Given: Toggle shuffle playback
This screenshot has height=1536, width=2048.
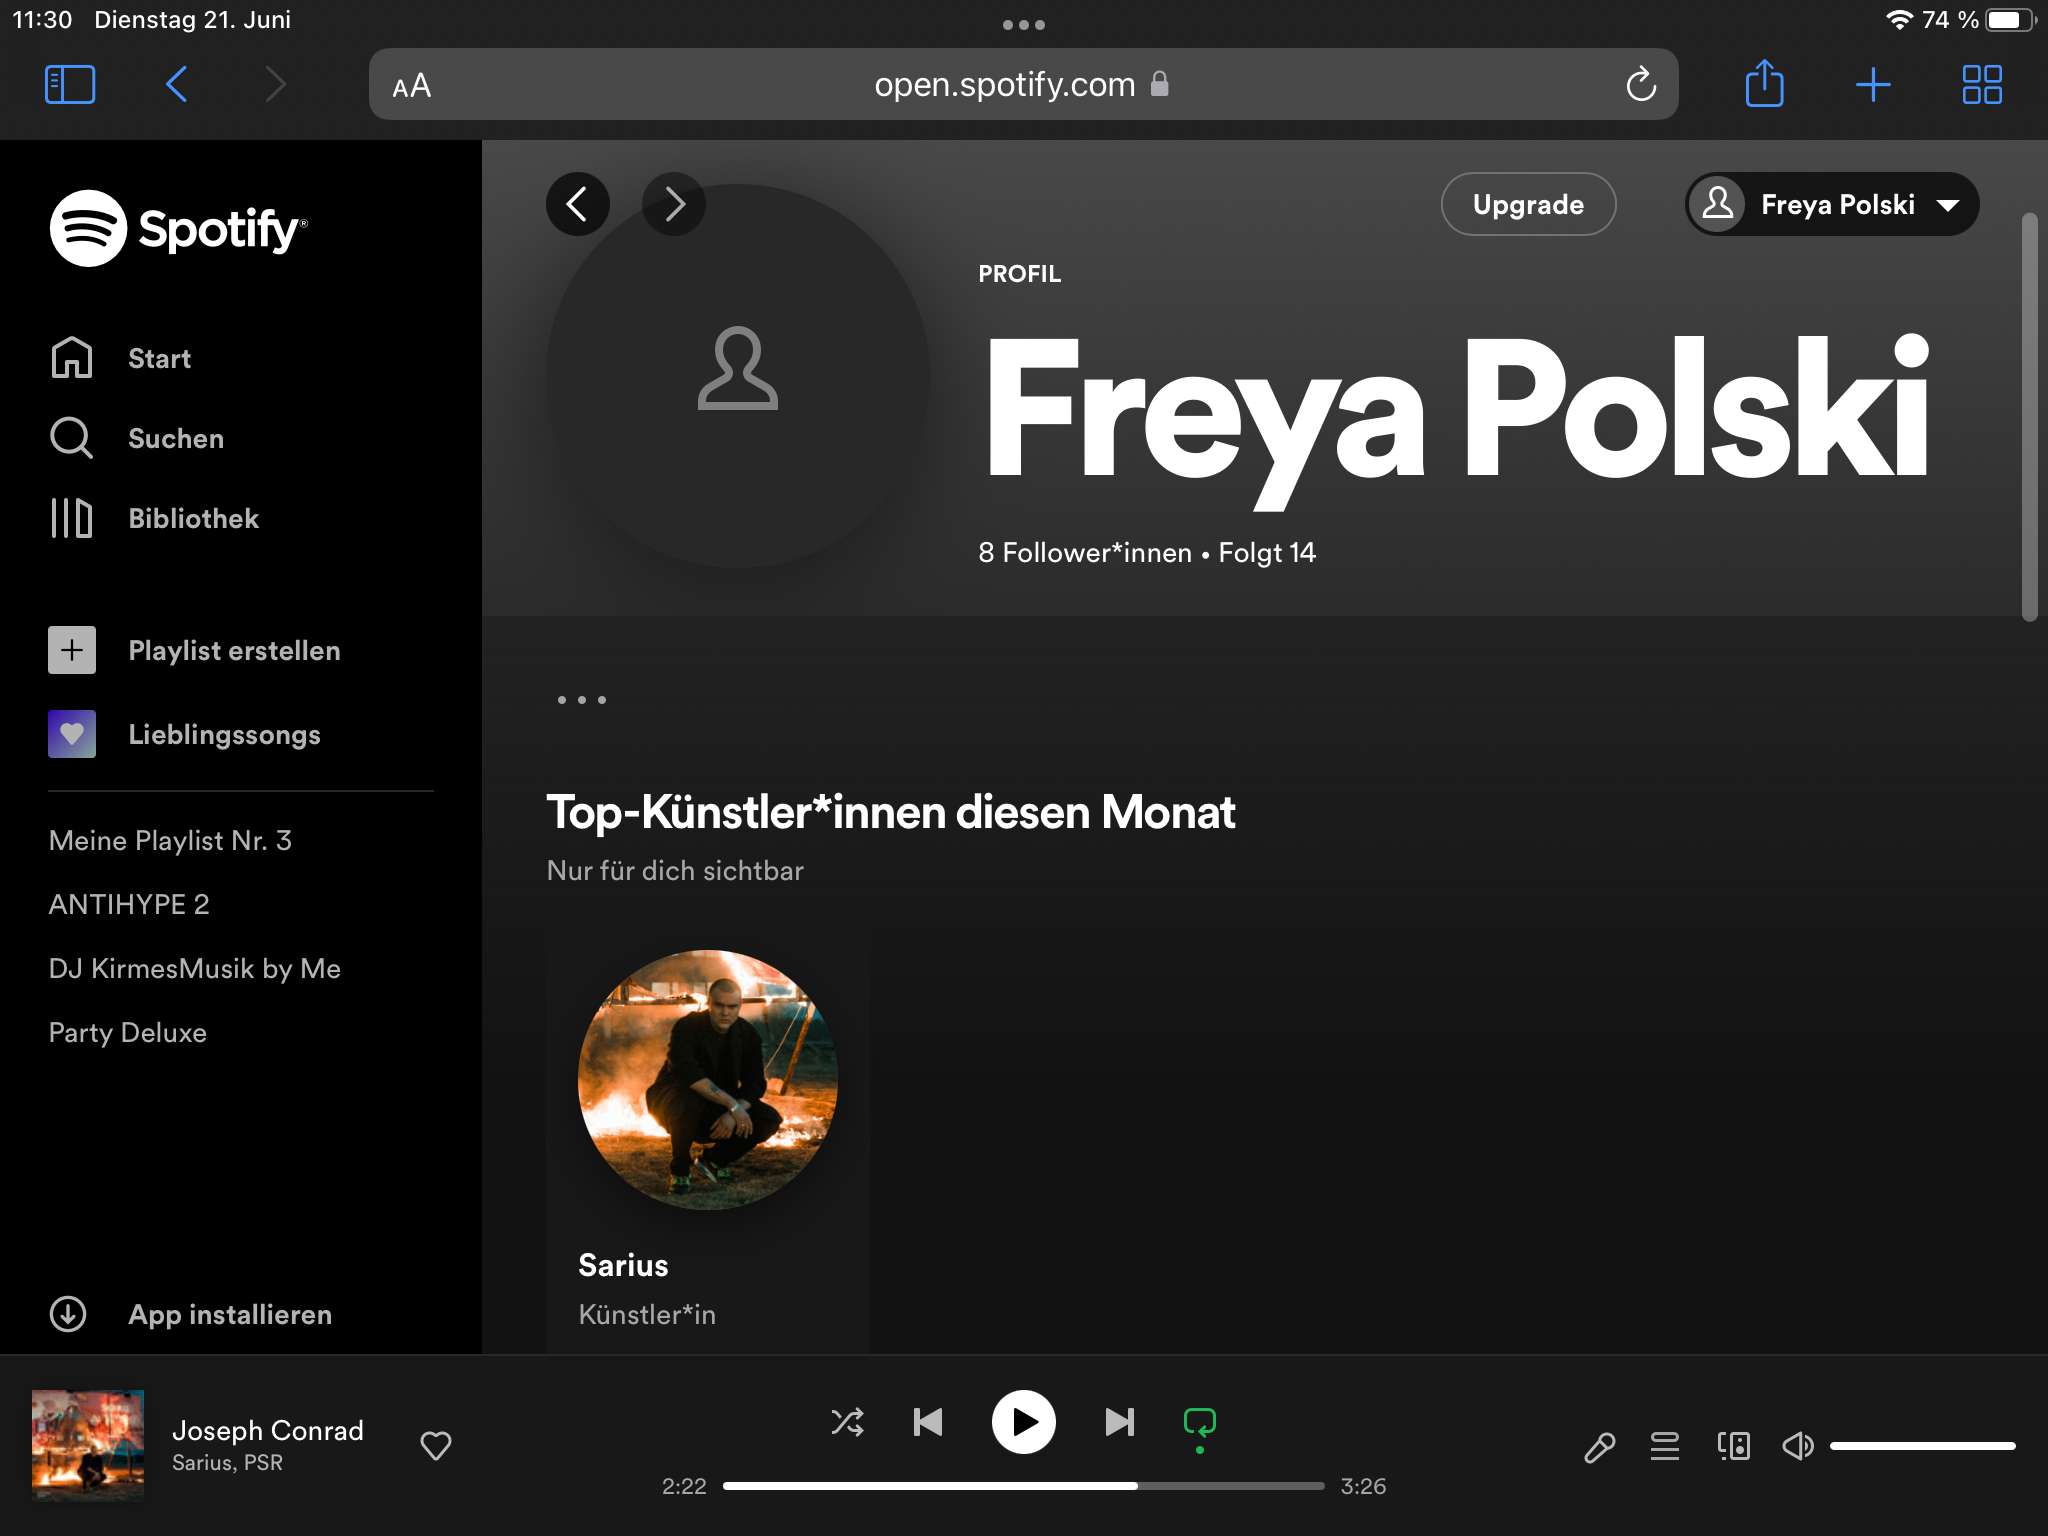Looking at the screenshot, I should pos(847,1422).
